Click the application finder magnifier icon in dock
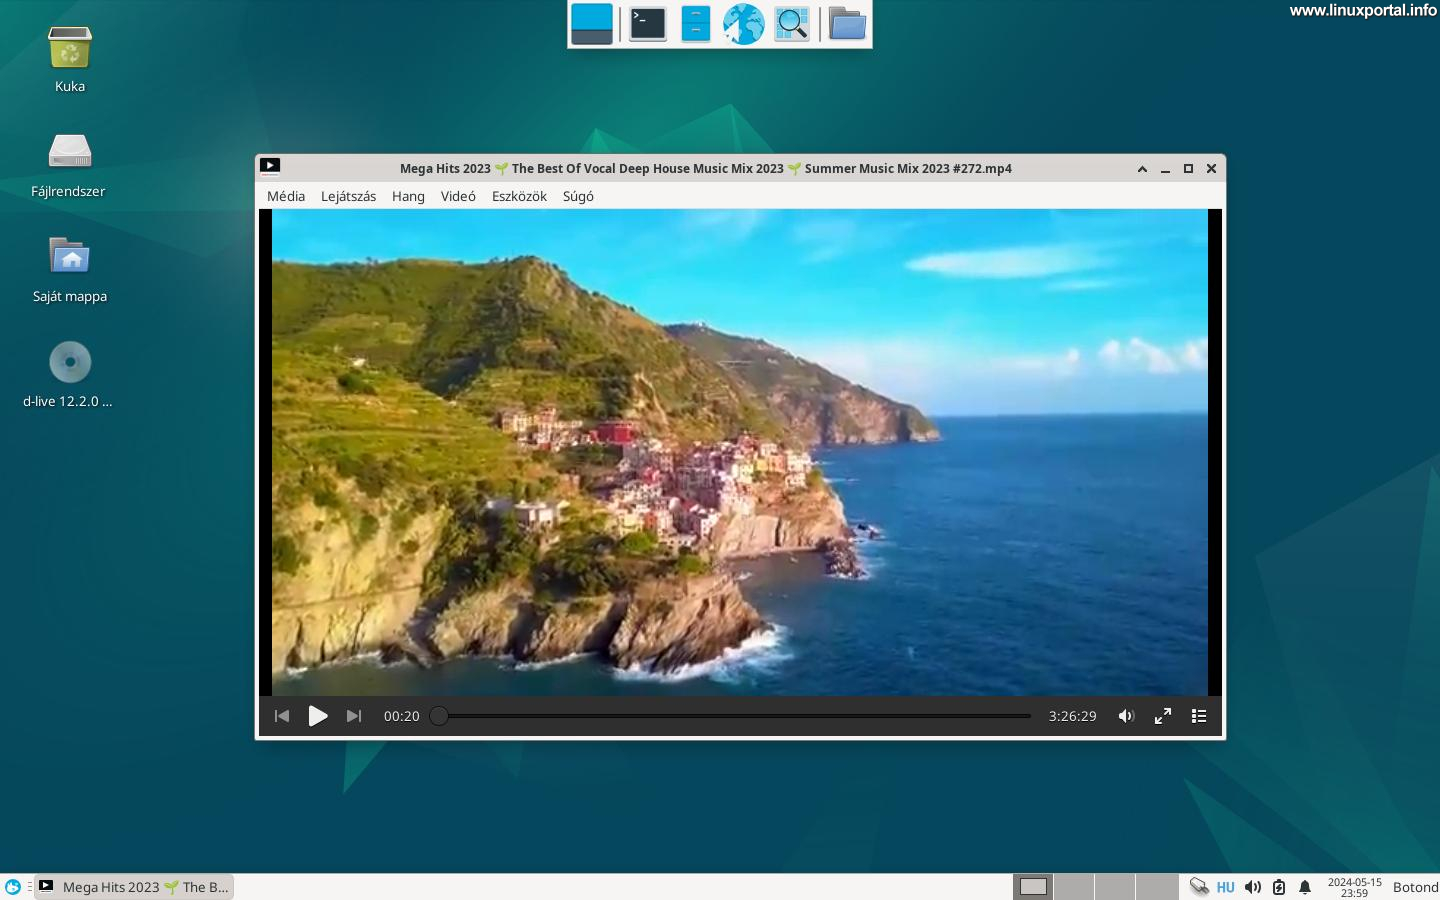1440x900 pixels. 791,23
